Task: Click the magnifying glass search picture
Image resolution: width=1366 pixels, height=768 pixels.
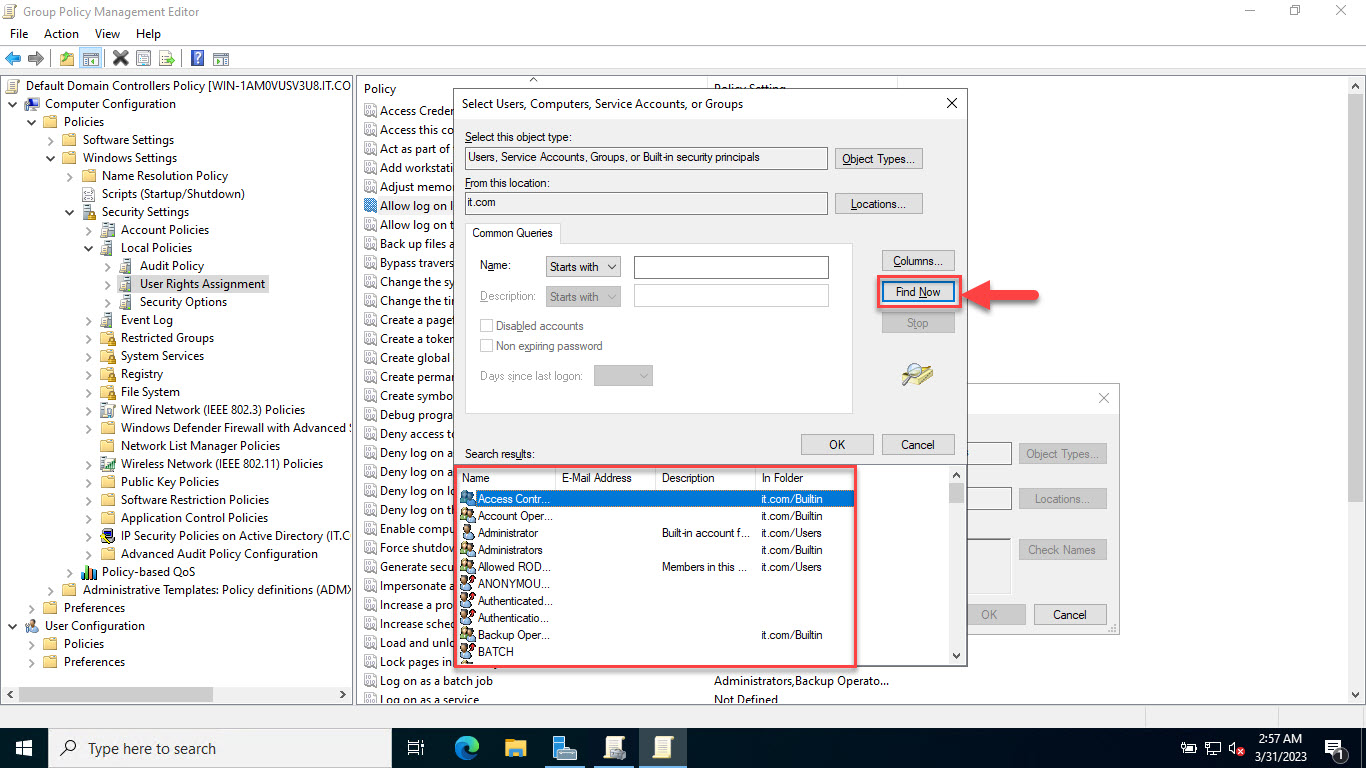Action: click(917, 374)
